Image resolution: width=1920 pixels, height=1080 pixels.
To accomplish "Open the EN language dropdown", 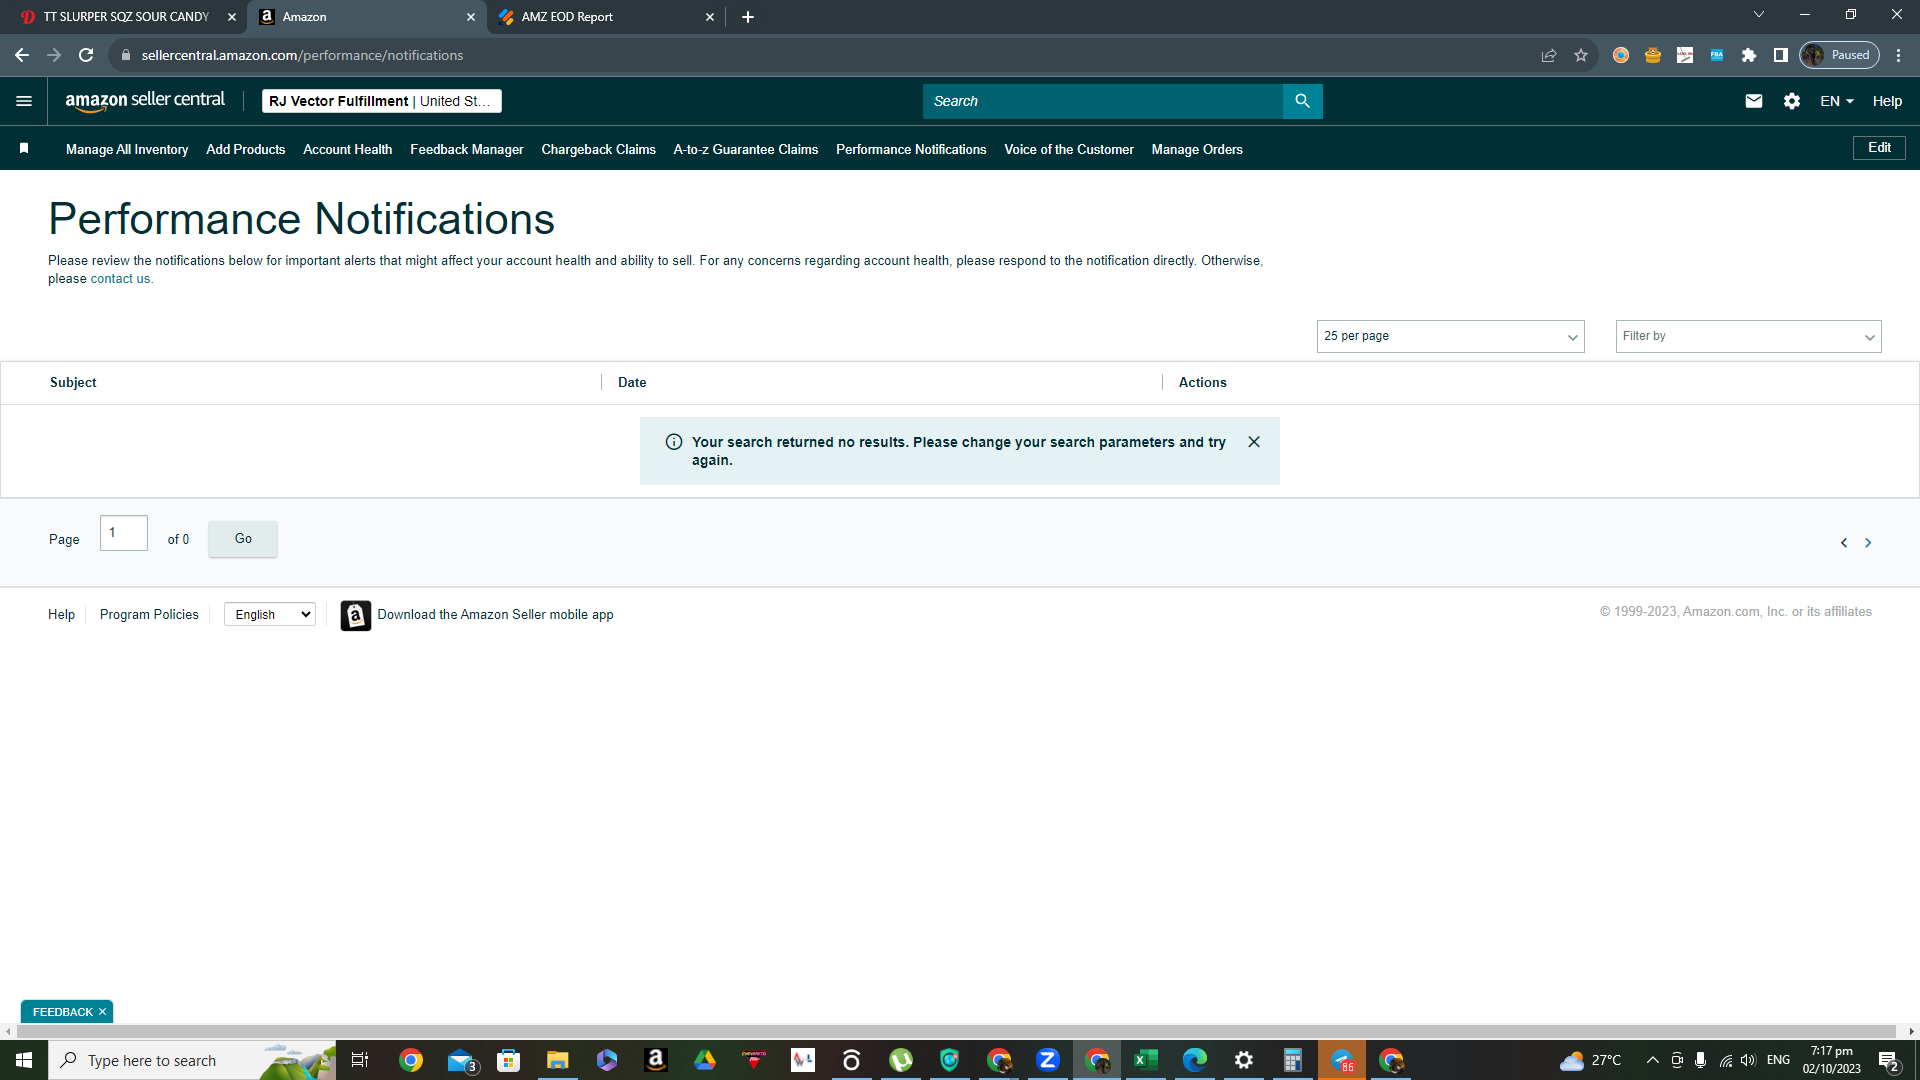I will pyautogui.click(x=1837, y=101).
